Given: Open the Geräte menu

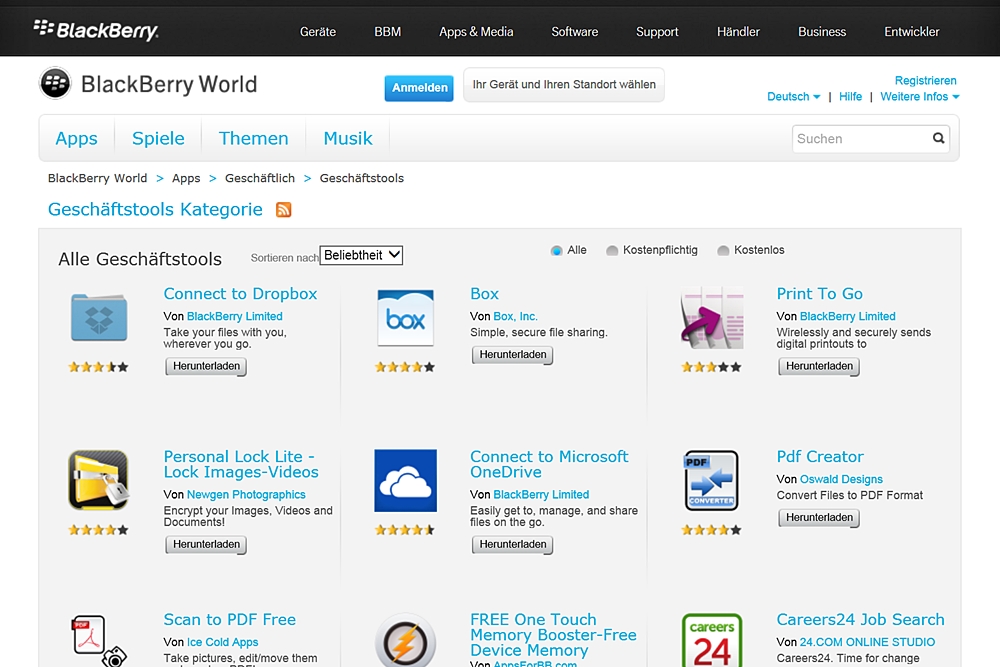Looking at the screenshot, I should 318,31.
